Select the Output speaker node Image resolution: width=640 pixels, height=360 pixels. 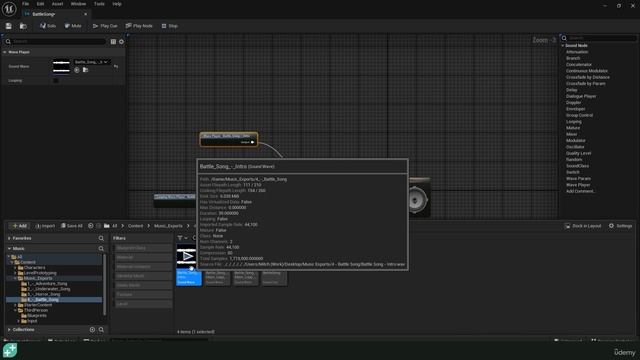tap(419, 198)
